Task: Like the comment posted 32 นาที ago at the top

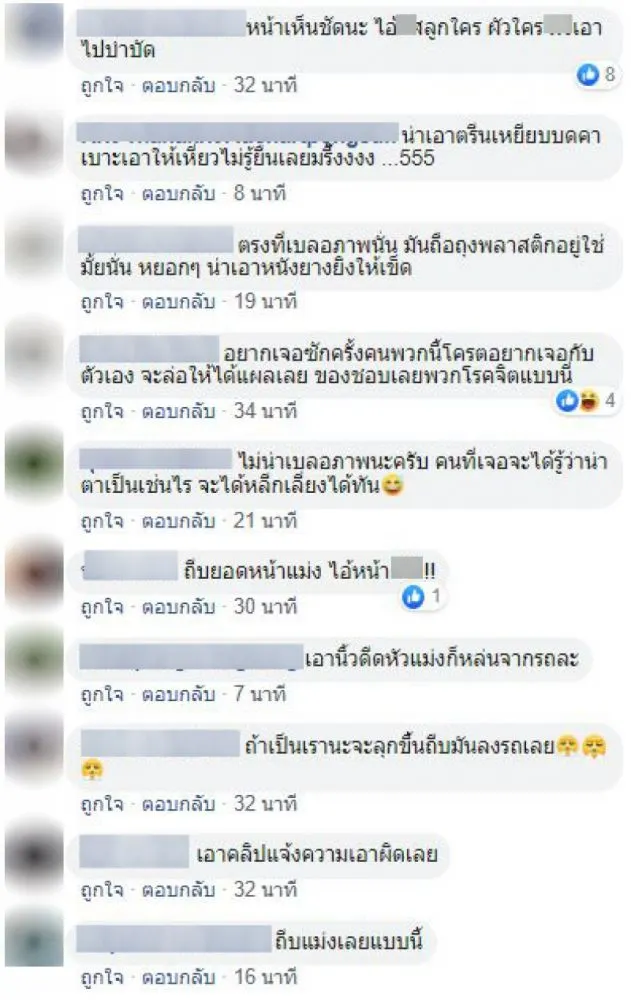Action: (x=101, y=85)
